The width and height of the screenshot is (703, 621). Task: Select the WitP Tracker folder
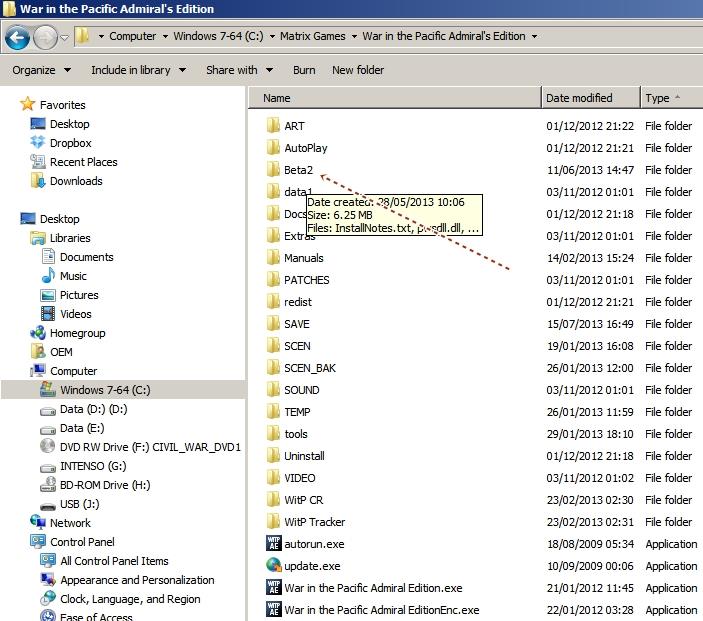pos(306,522)
